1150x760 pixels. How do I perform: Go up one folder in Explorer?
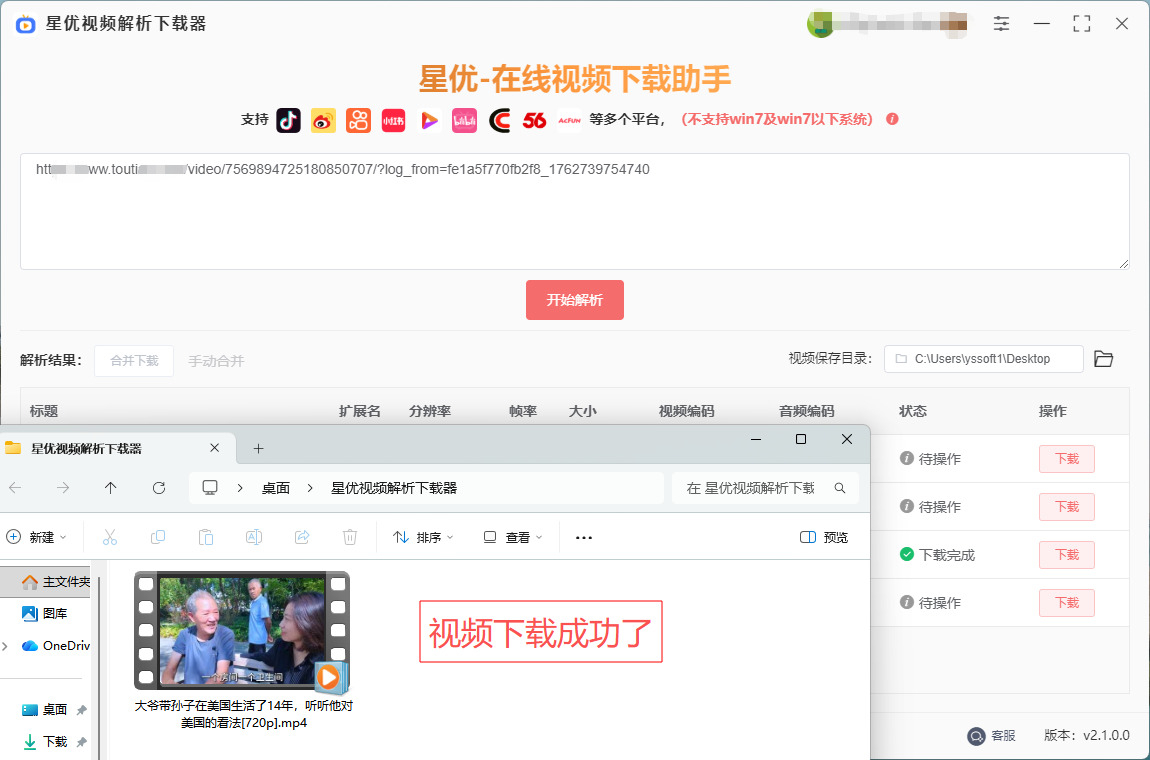click(x=111, y=488)
